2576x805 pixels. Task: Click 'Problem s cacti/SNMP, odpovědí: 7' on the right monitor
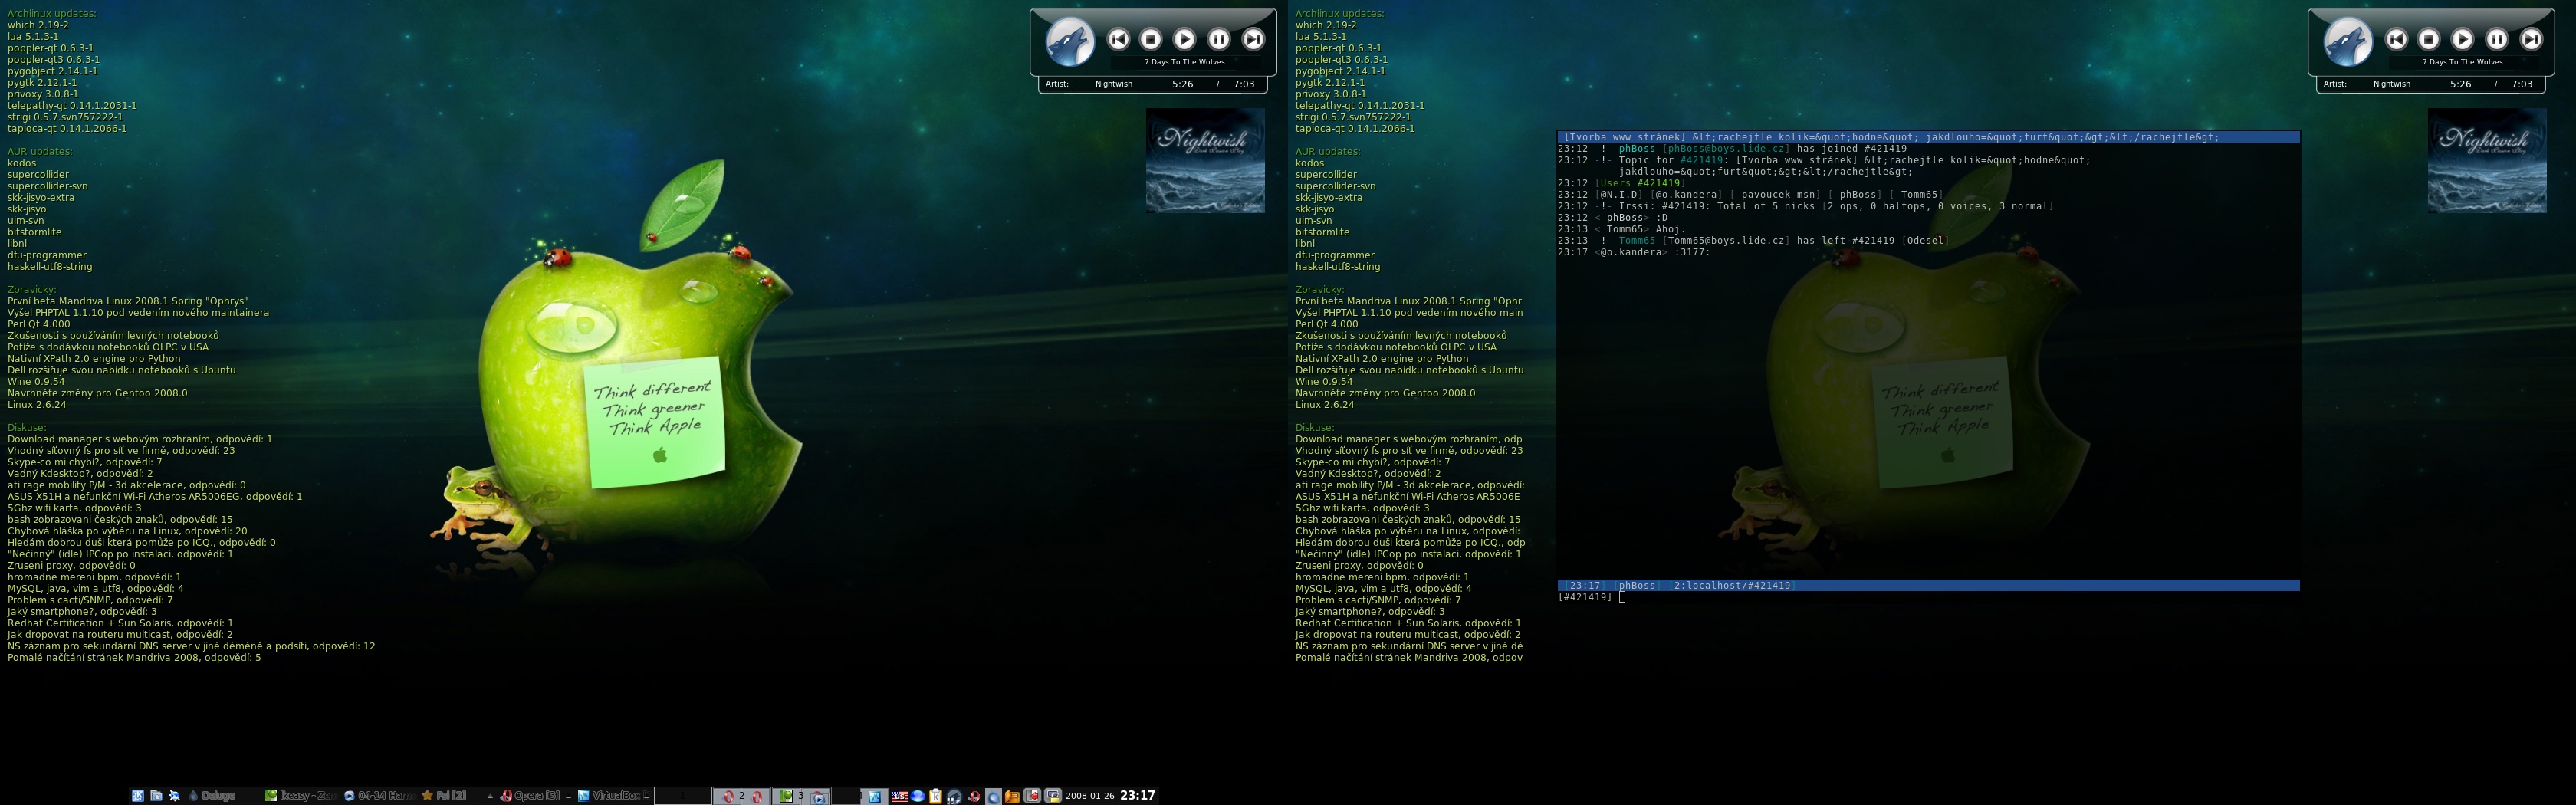1378,600
